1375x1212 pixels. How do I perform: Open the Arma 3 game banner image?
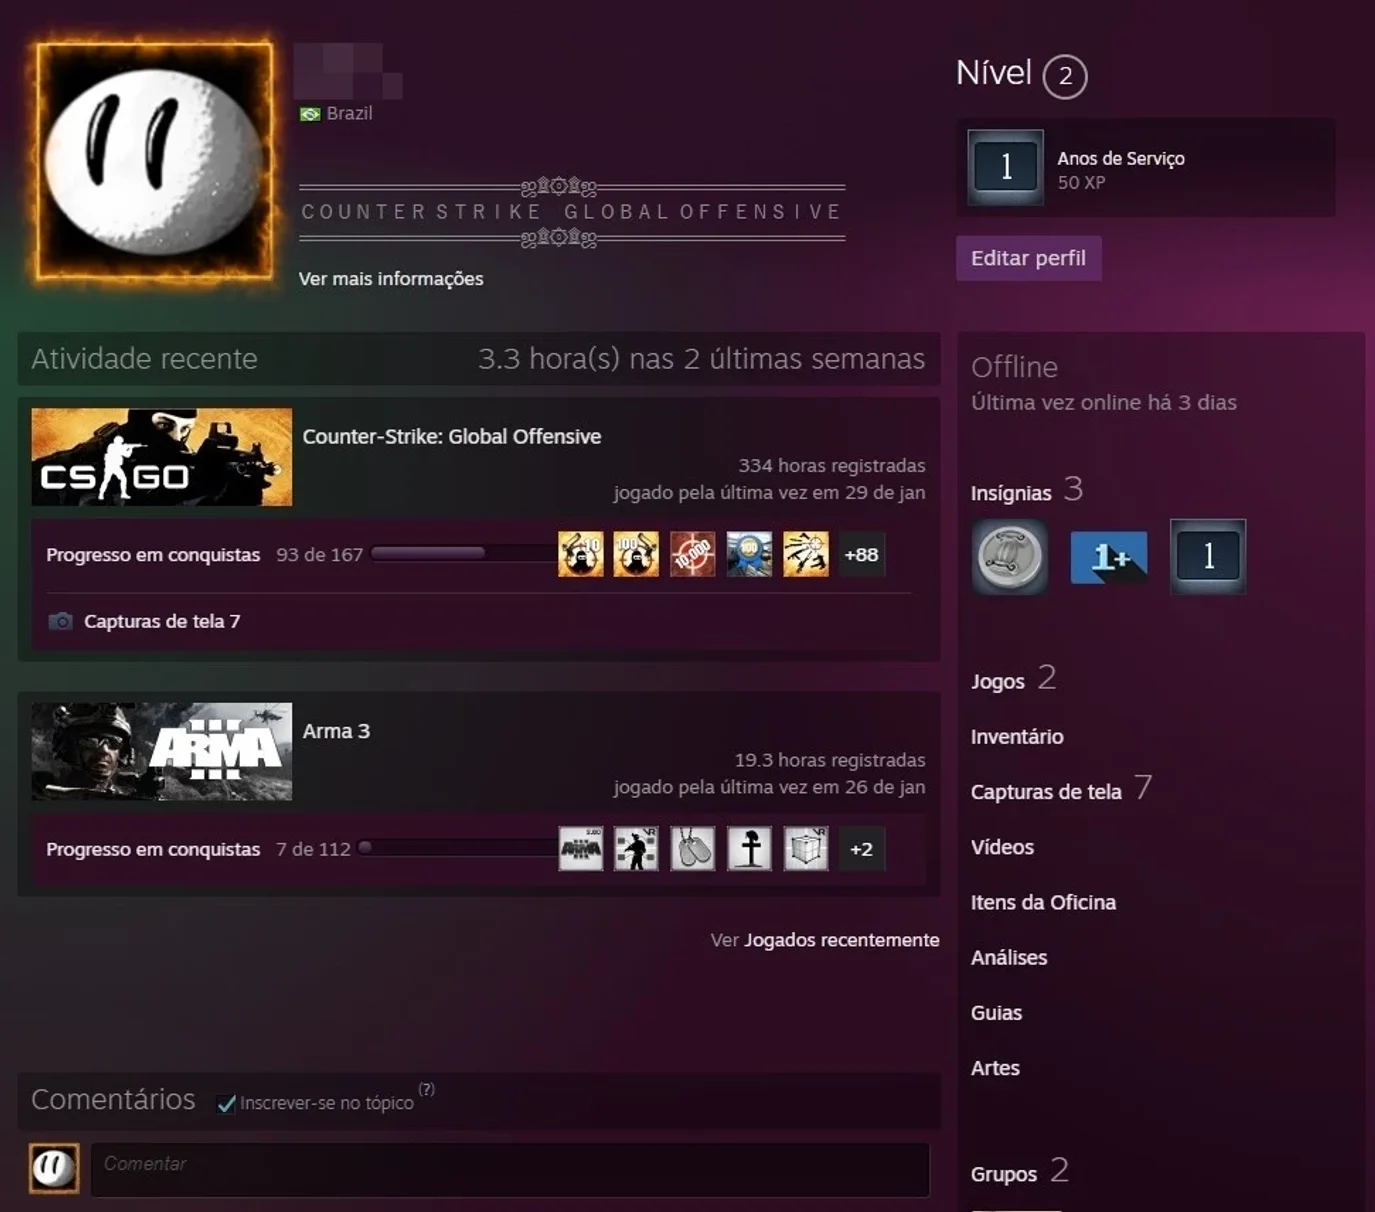(162, 751)
